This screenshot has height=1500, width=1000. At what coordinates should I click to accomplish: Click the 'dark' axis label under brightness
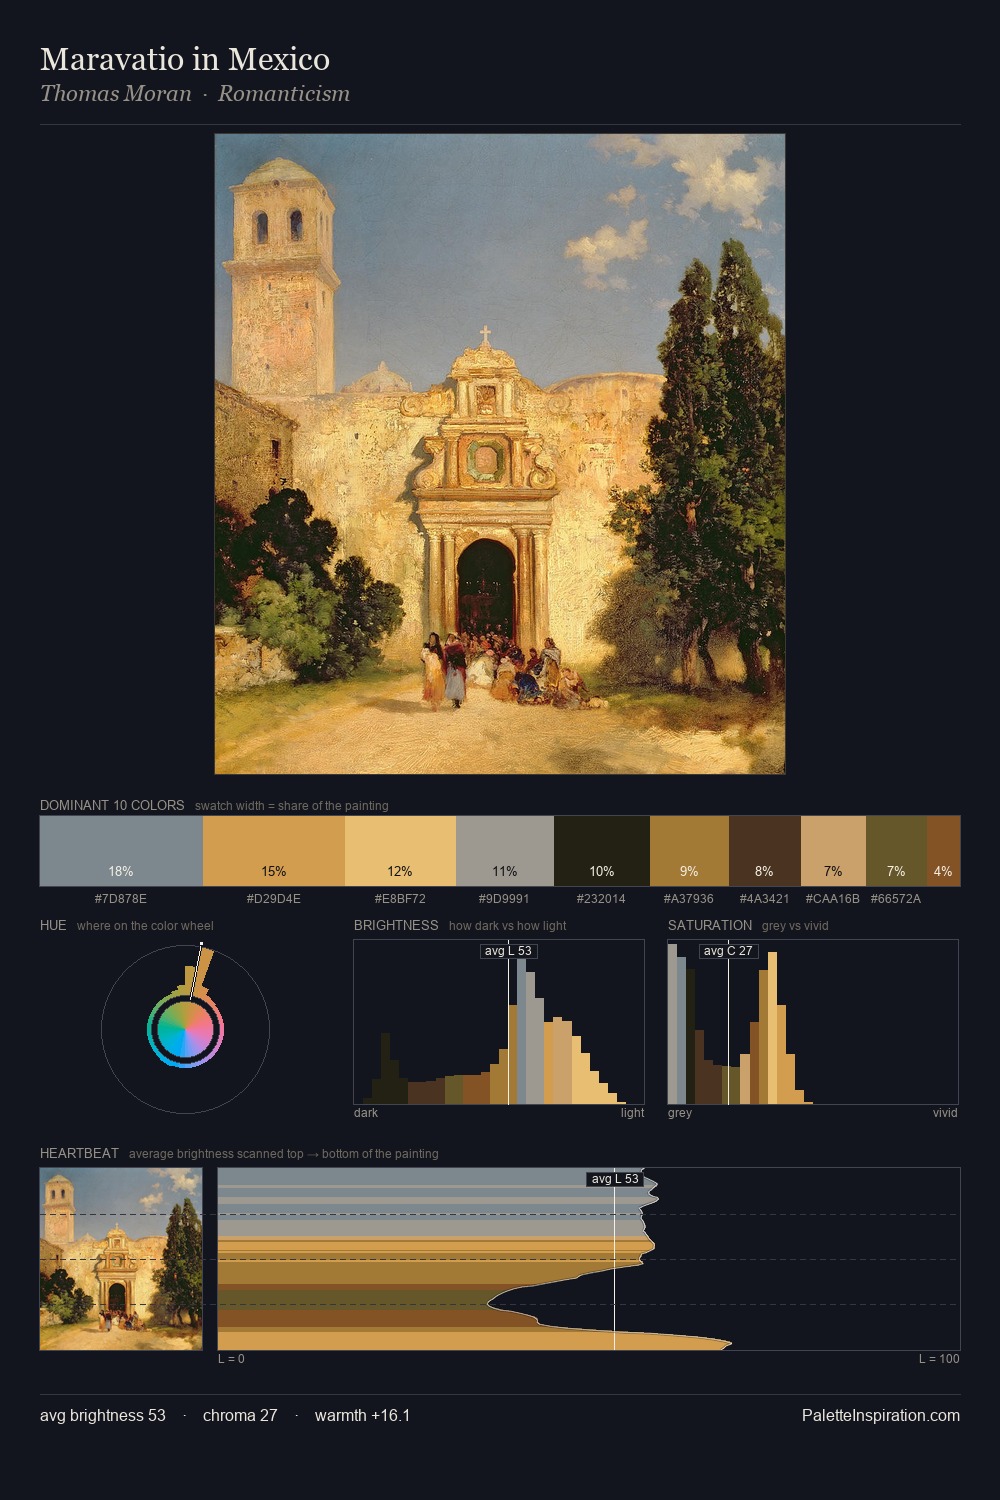point(366,1113)
